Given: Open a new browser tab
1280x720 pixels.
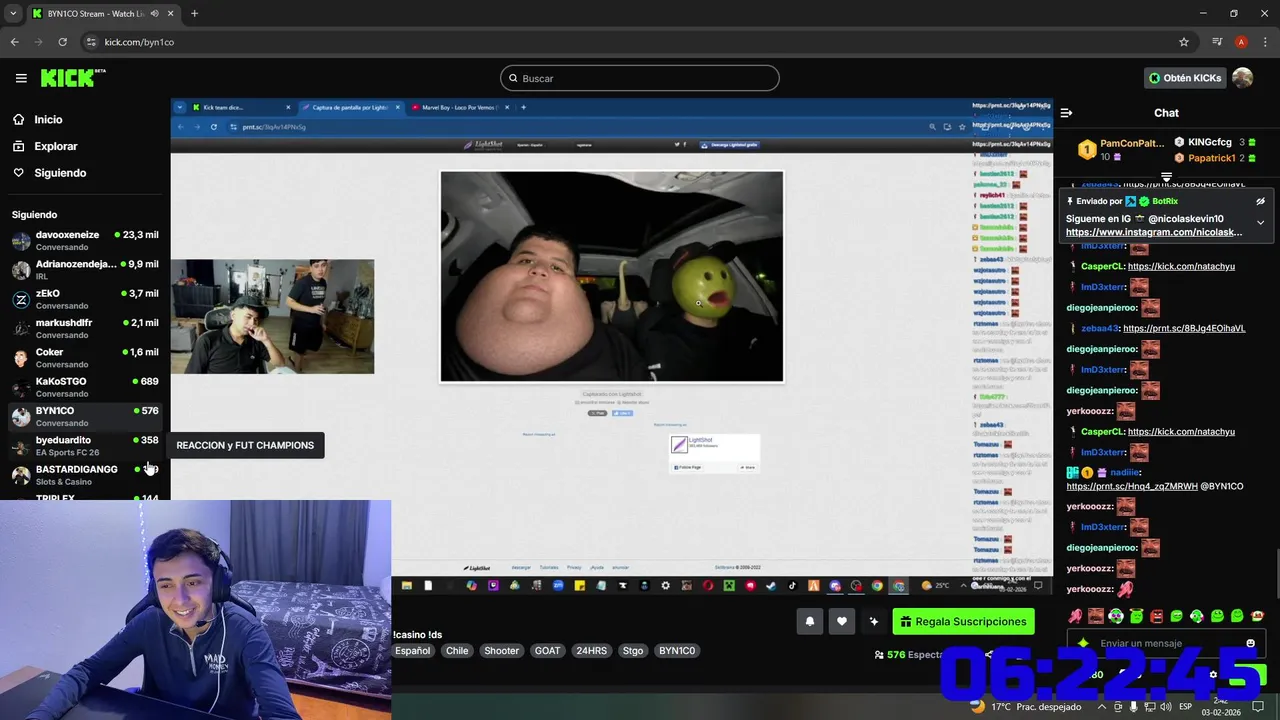Looking at the screenshot, I should pyautogui.click(x=194, y=14).
